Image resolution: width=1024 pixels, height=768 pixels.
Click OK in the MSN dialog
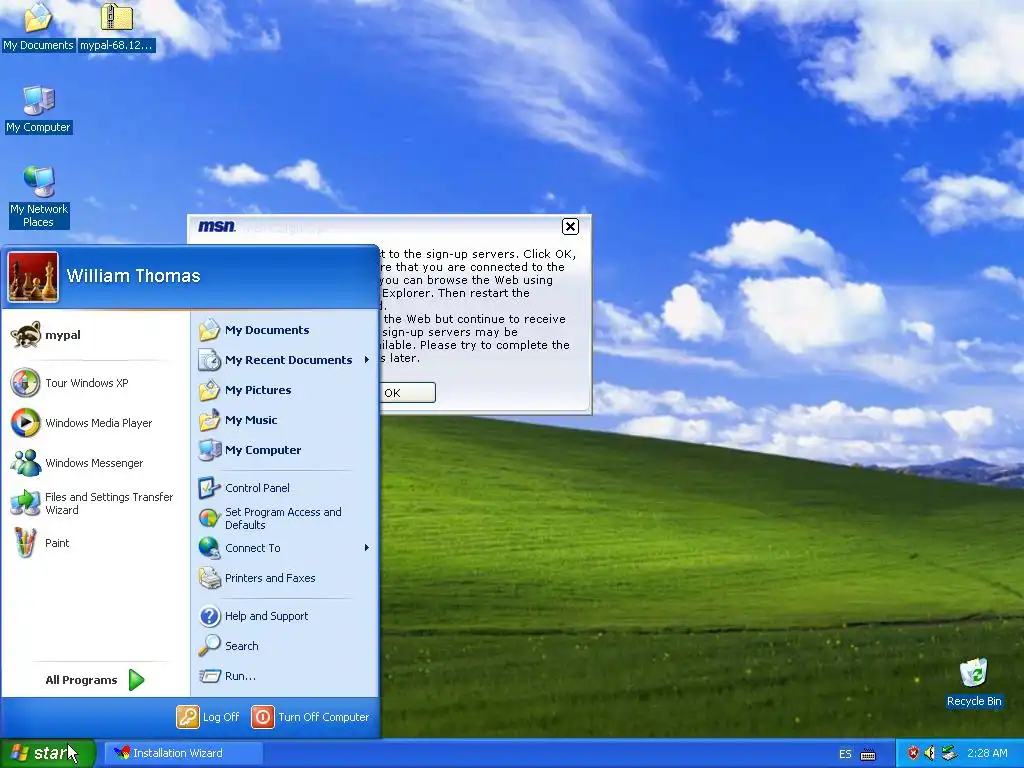(407, 392)
